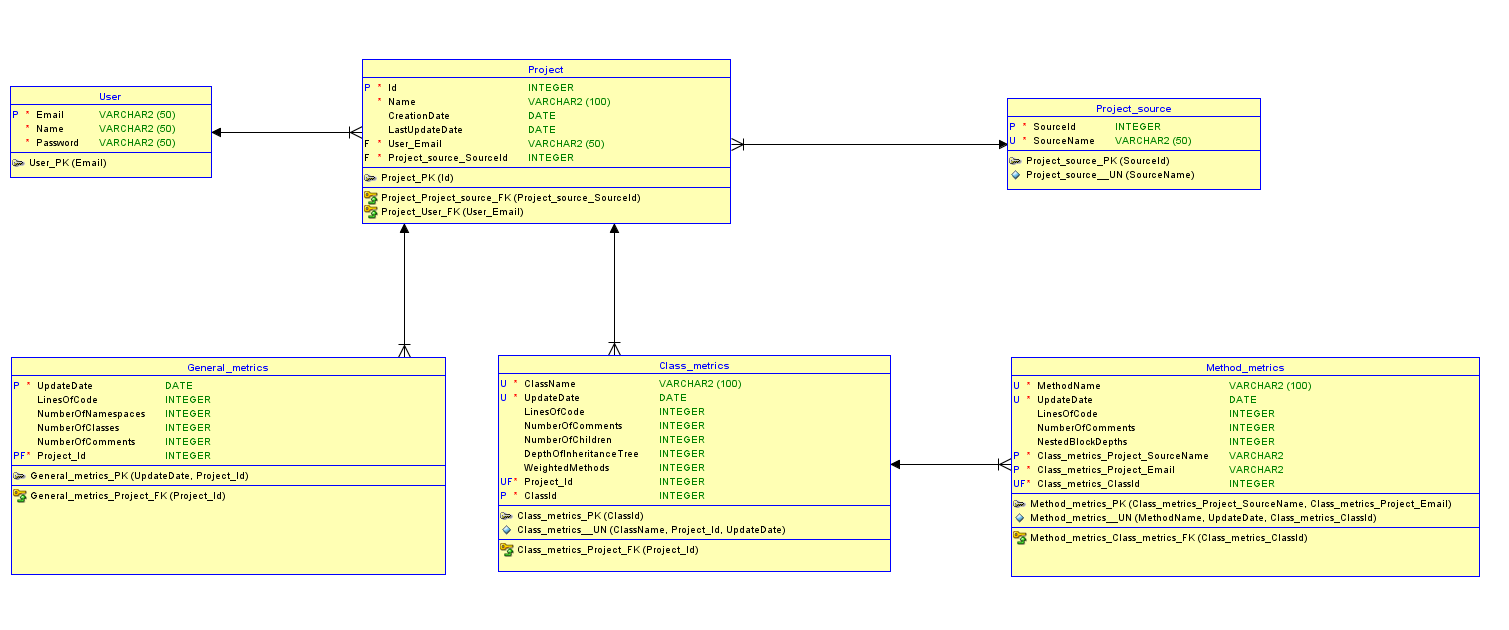
Task: Select the General_metrics table title
Action: (x=228, y=367)
